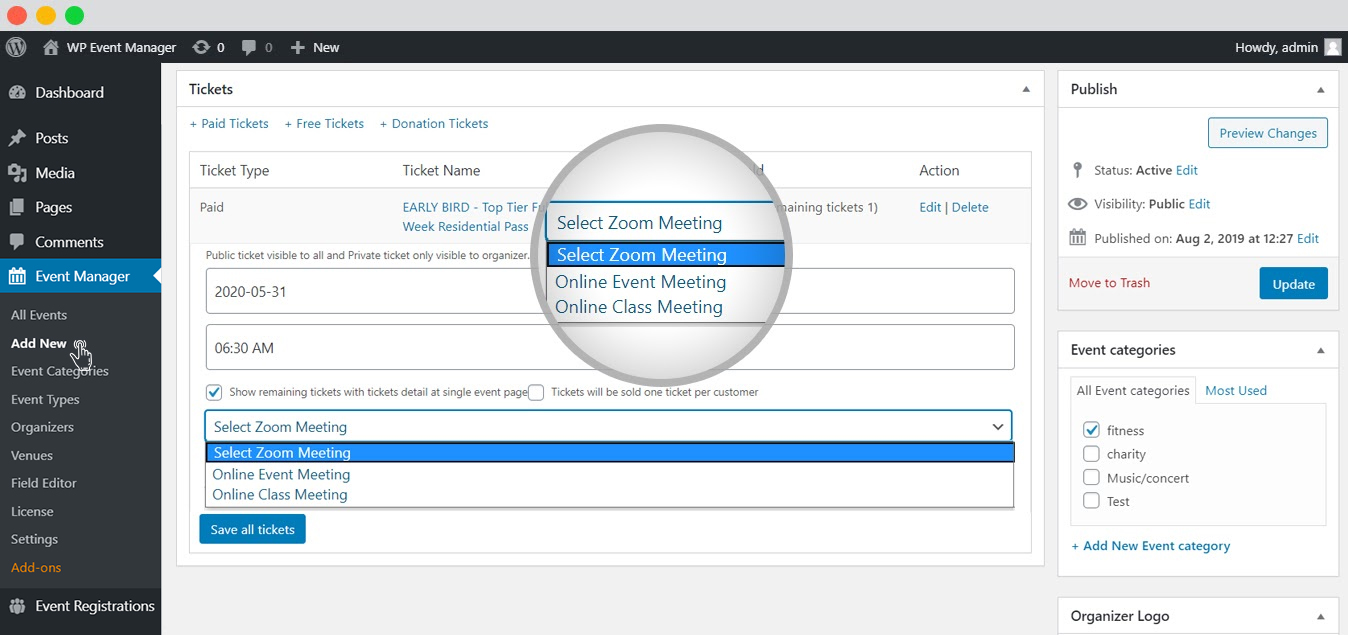Viewport: 1348px width, 635px height.
Task: Click the 06:30 AM time field
Action: pos(610,347)
